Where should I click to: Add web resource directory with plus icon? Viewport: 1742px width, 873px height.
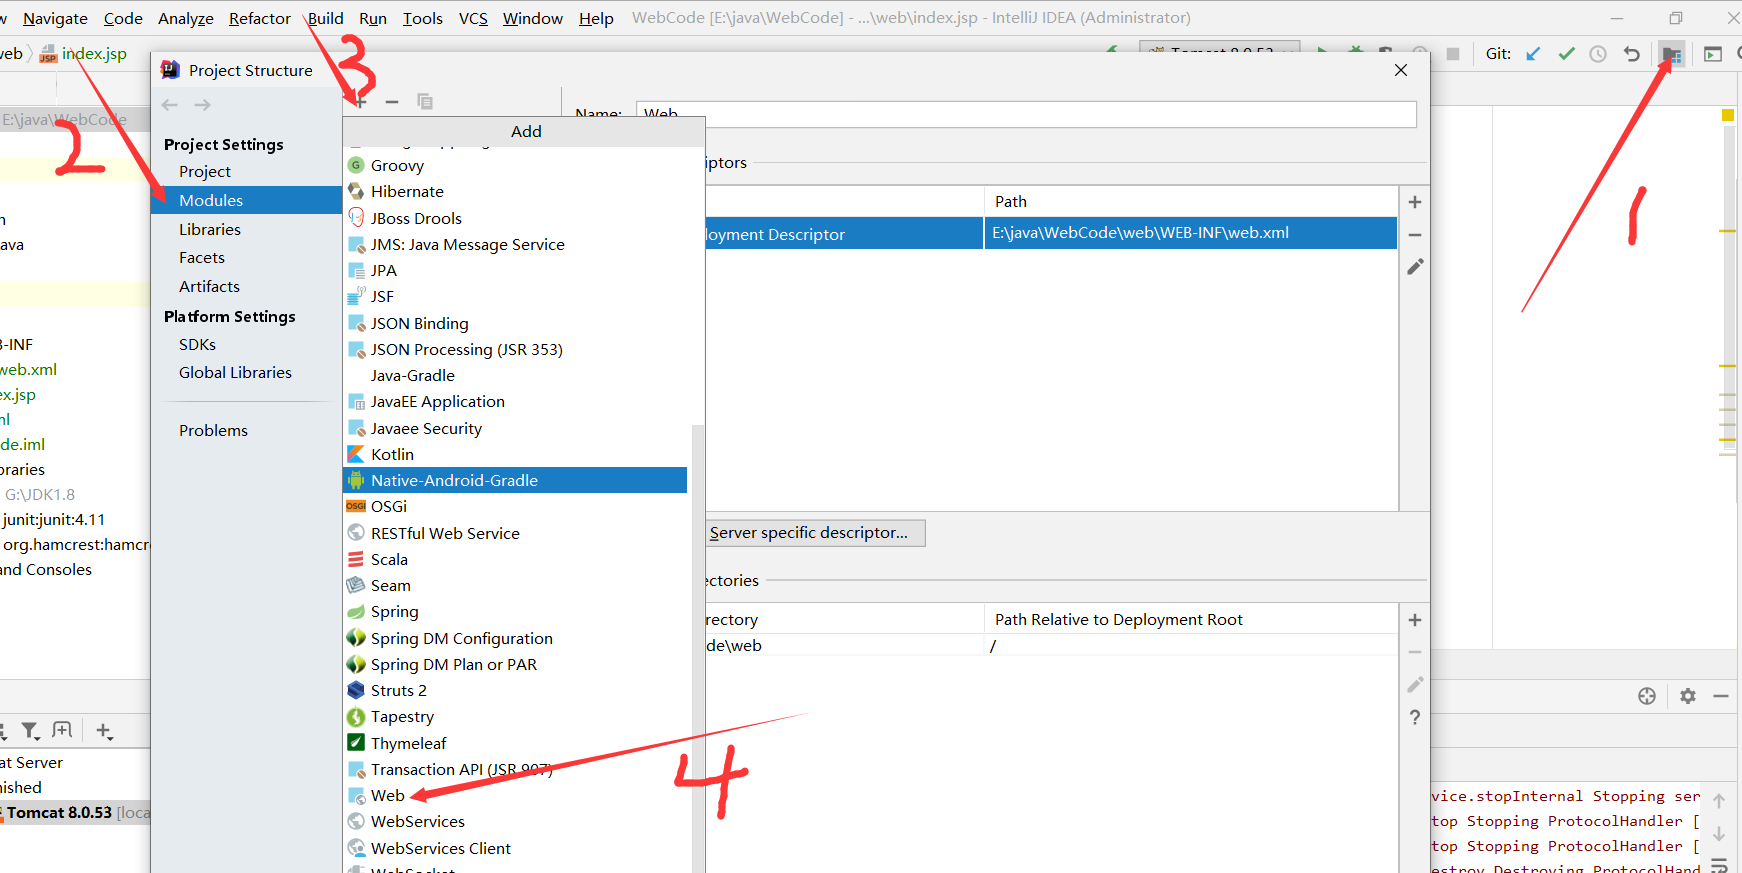point(1415,620)
